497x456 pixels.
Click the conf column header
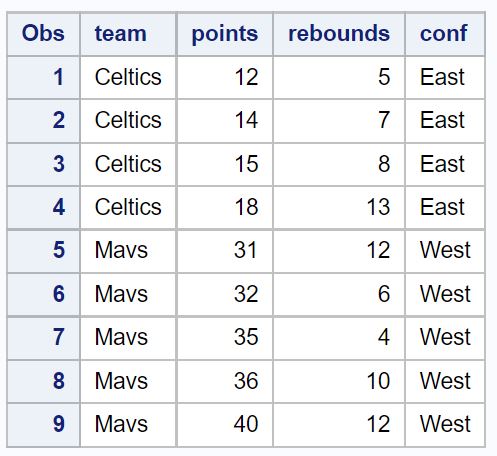(x=445, y=34)
